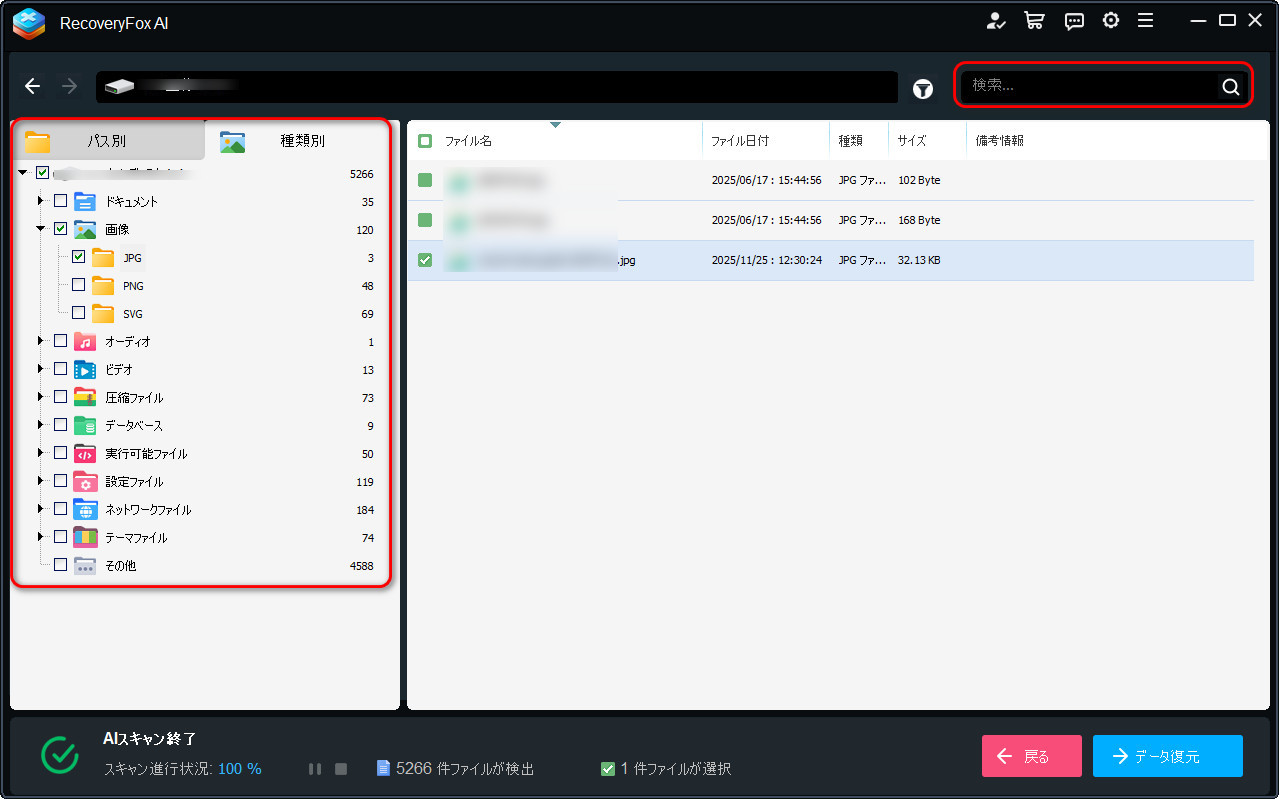
Task: Click the SVG folder icon
Action: coord(103,313)
